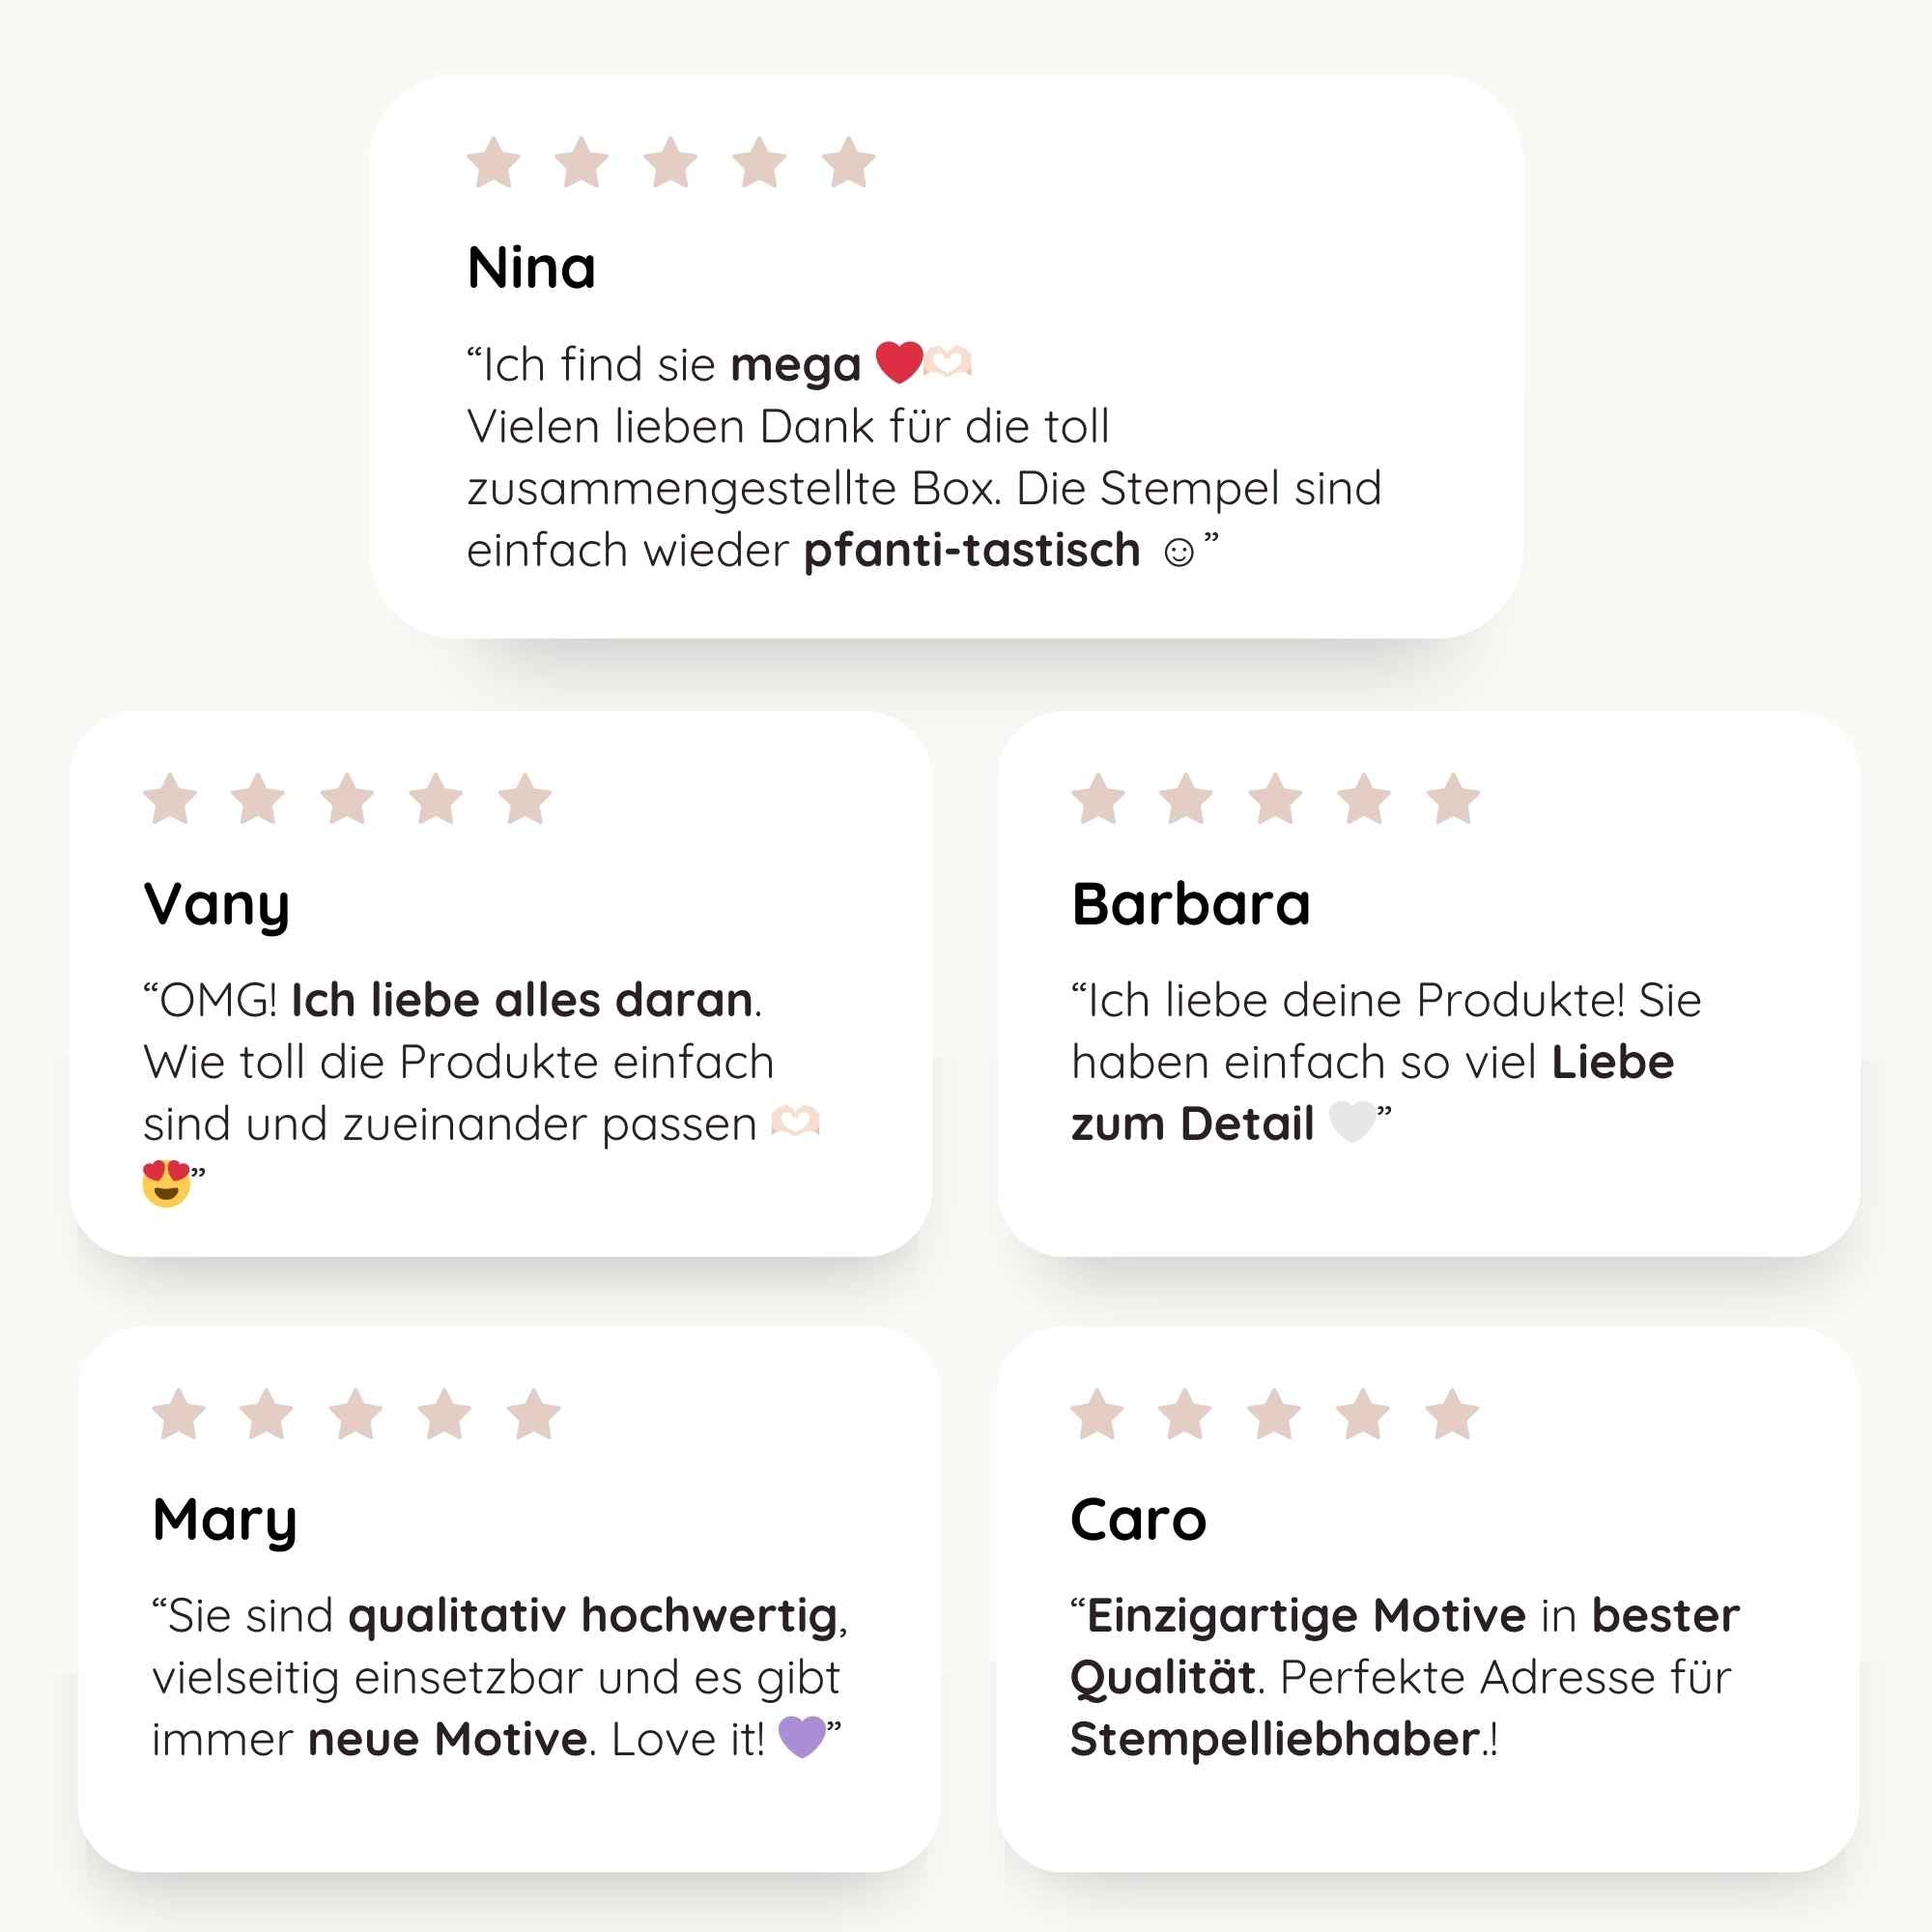Click the white heart emoji in Barbara's review
This screenshot has width=1932, height=1932.
(1352, 1122)
